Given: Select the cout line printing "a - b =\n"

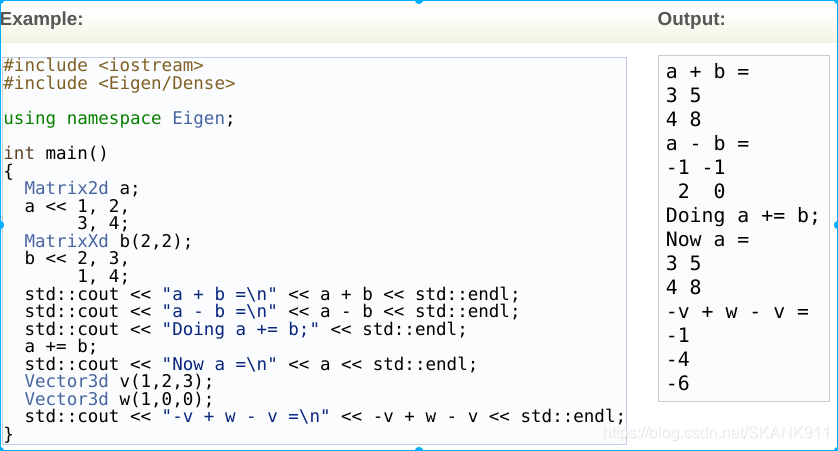Looking at the screenshot, I should [x=272, y=312].
